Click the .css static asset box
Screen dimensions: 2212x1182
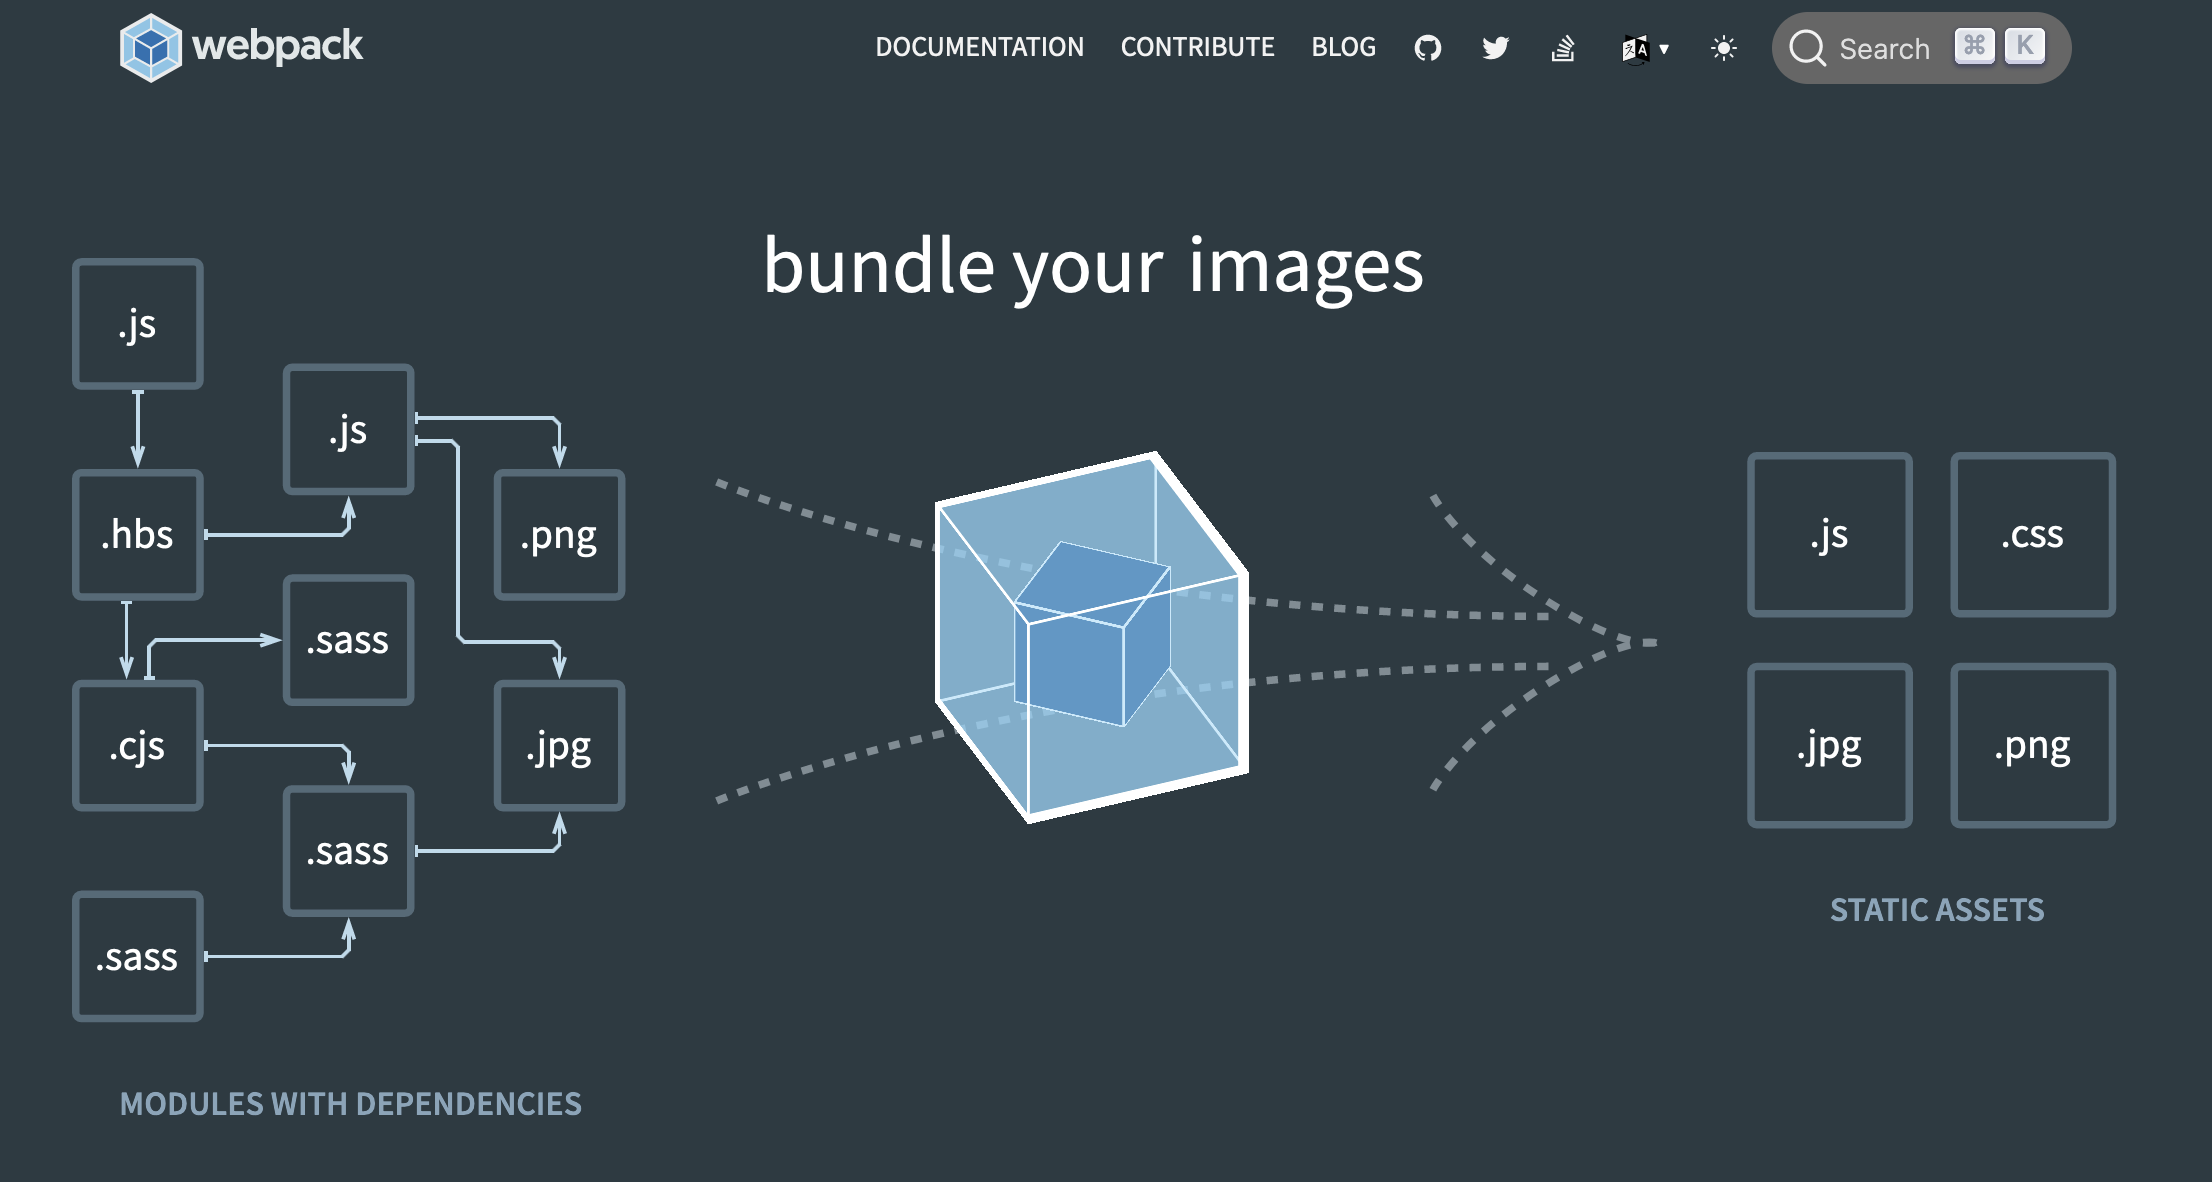click(2032, 535)
